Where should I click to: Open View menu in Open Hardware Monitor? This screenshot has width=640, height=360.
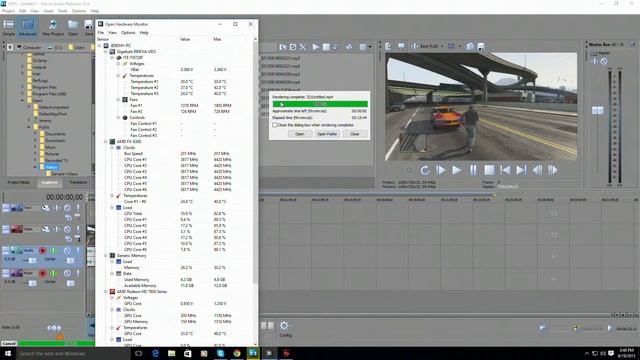pyautogui.click(x=112, y=33)
